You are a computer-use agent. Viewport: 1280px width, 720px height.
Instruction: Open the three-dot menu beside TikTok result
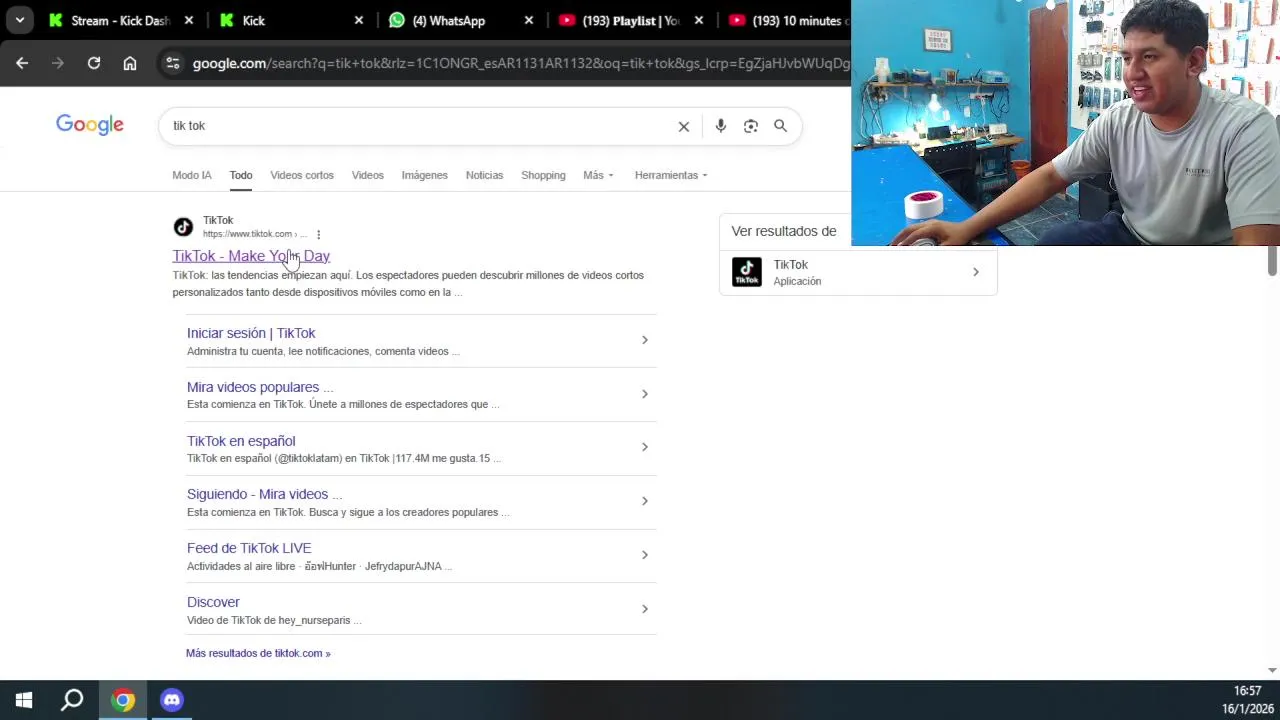click(x=319, y=234)
